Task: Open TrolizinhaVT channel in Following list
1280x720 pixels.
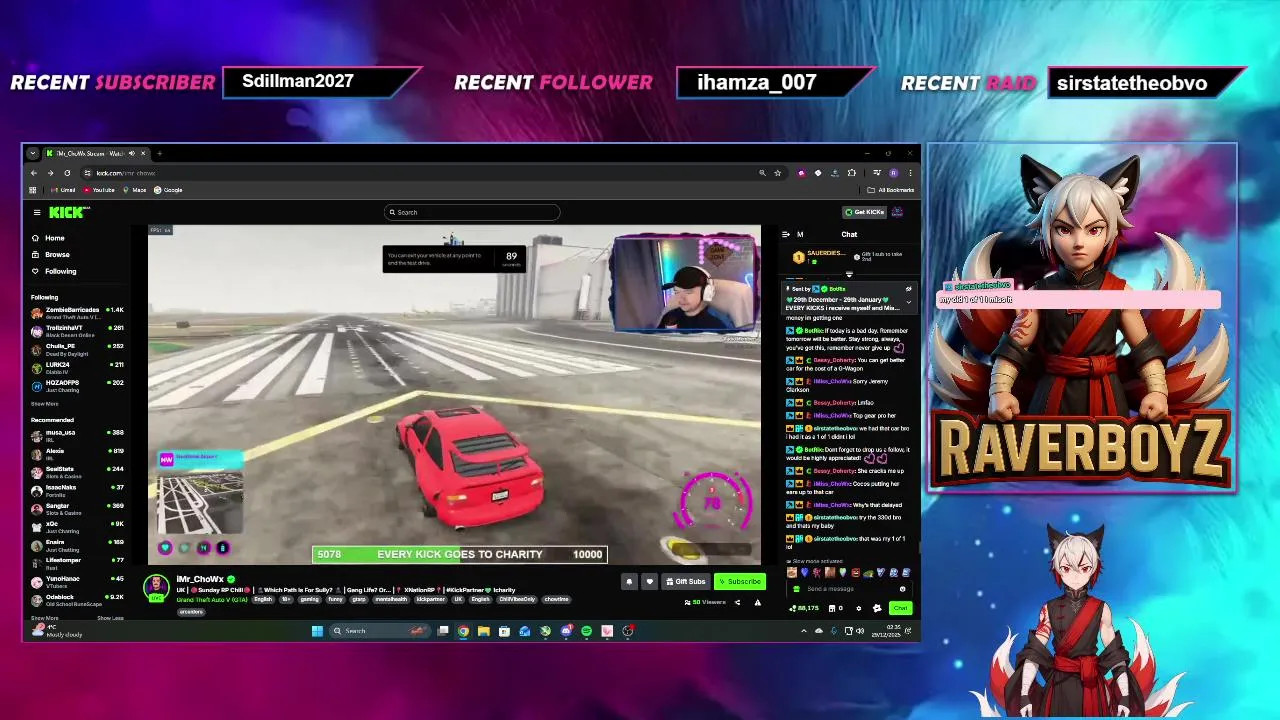Action: [x=78, y=330]
